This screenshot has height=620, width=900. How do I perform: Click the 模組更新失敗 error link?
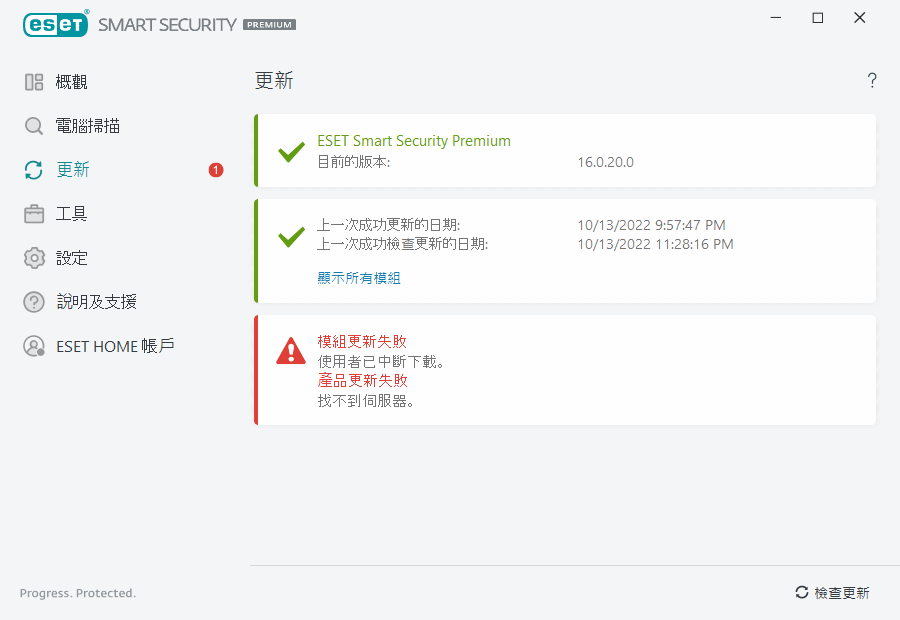[362, 341]
